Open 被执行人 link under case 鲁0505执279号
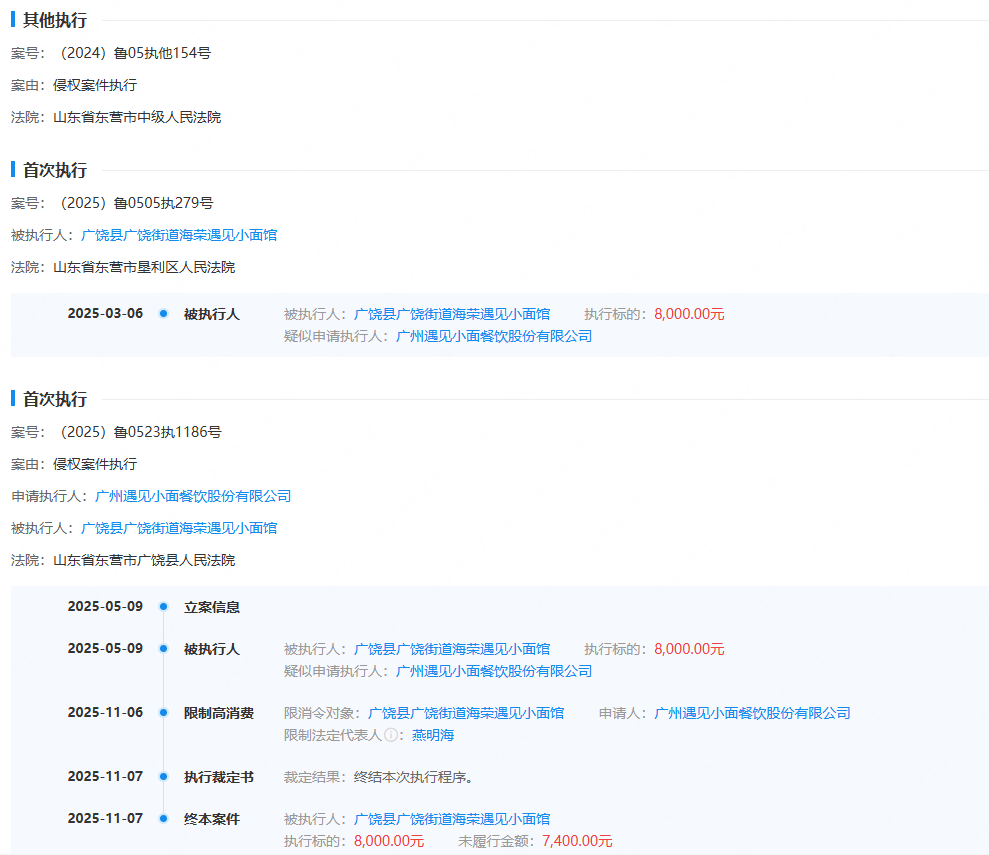This screenshot has width=989, height=855. pos(179,235)
